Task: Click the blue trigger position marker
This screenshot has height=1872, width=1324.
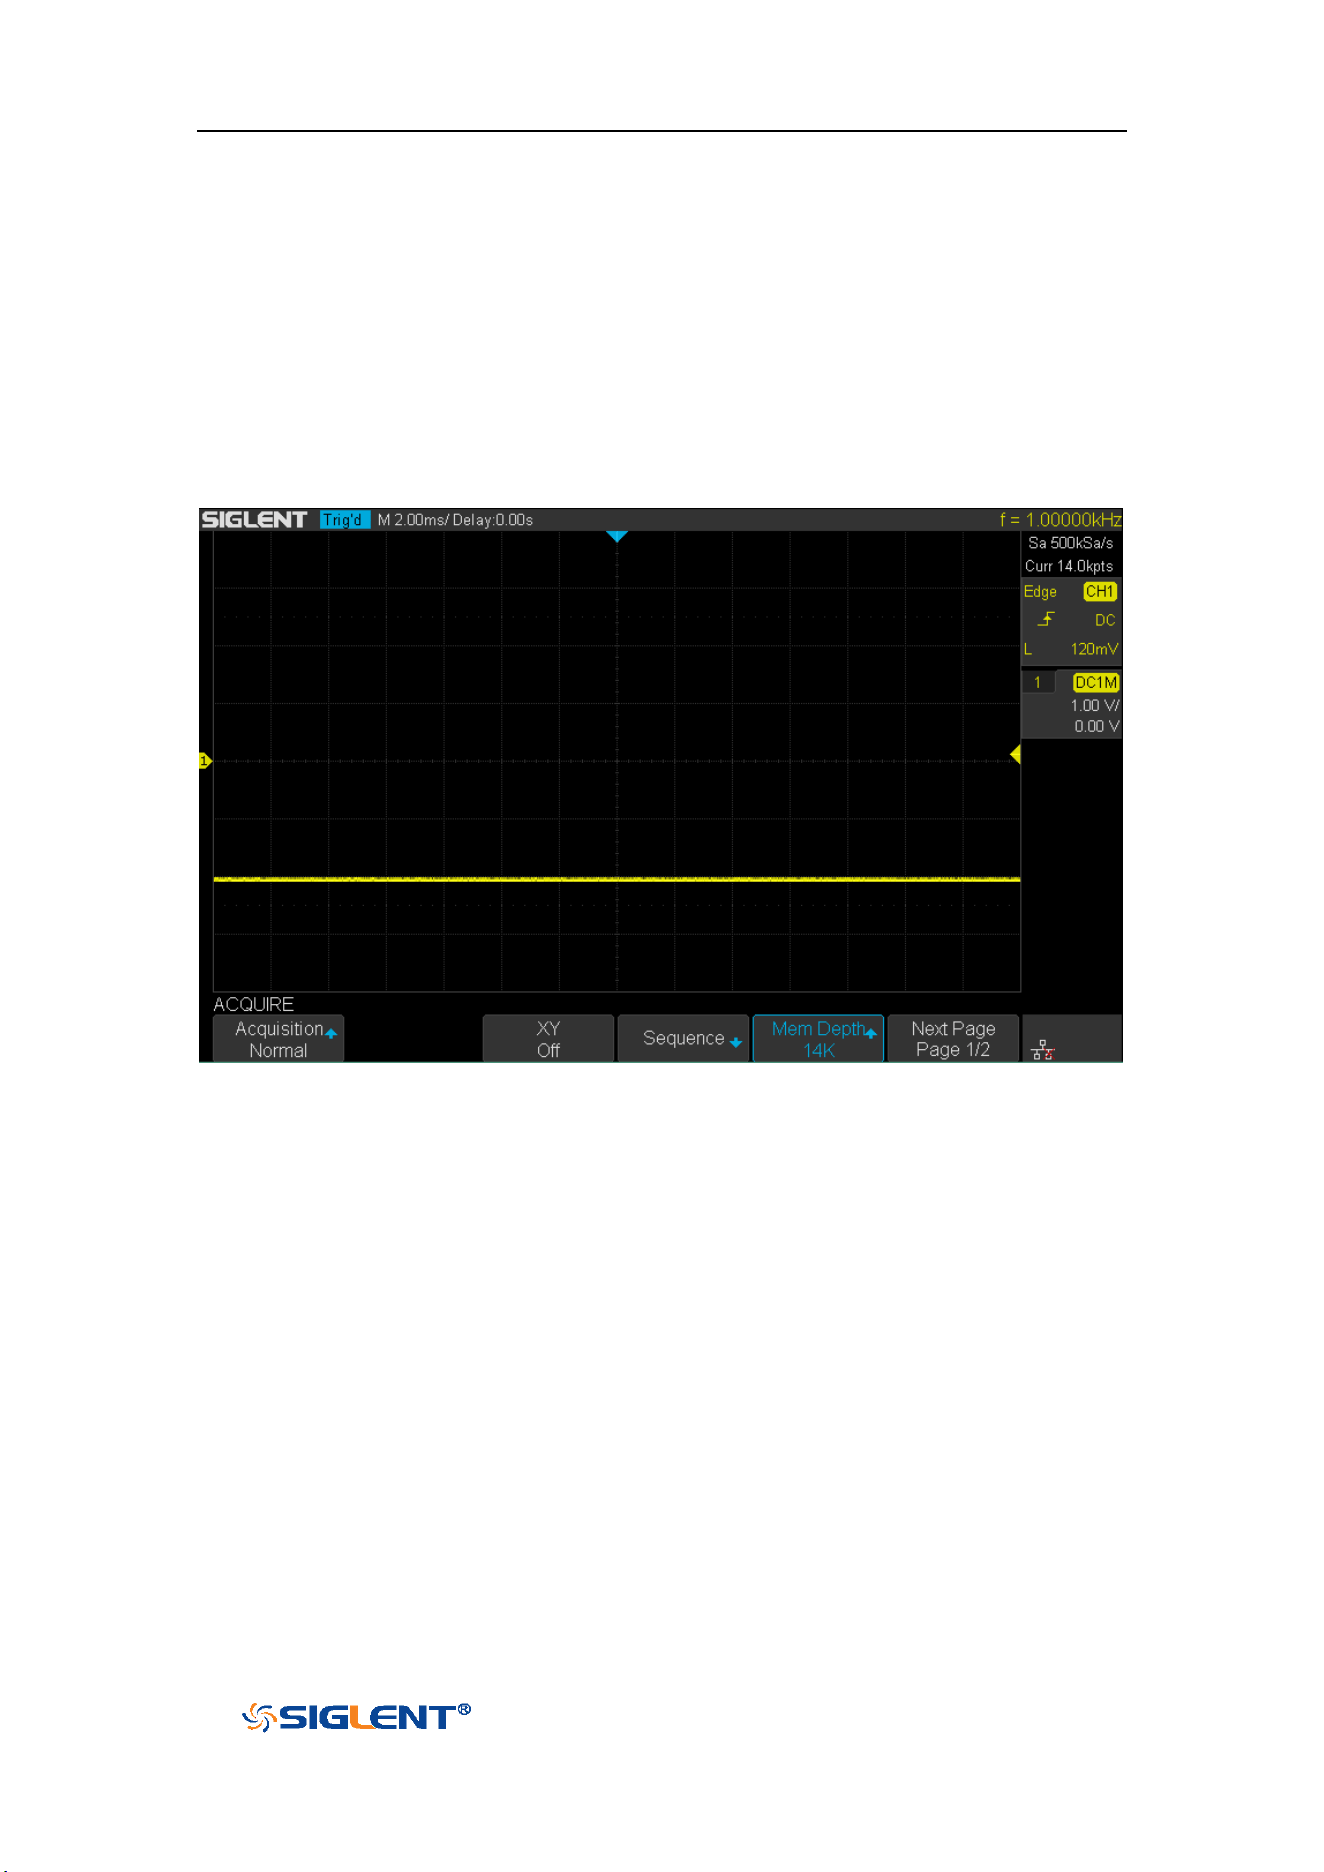Action: click(617, 537)
